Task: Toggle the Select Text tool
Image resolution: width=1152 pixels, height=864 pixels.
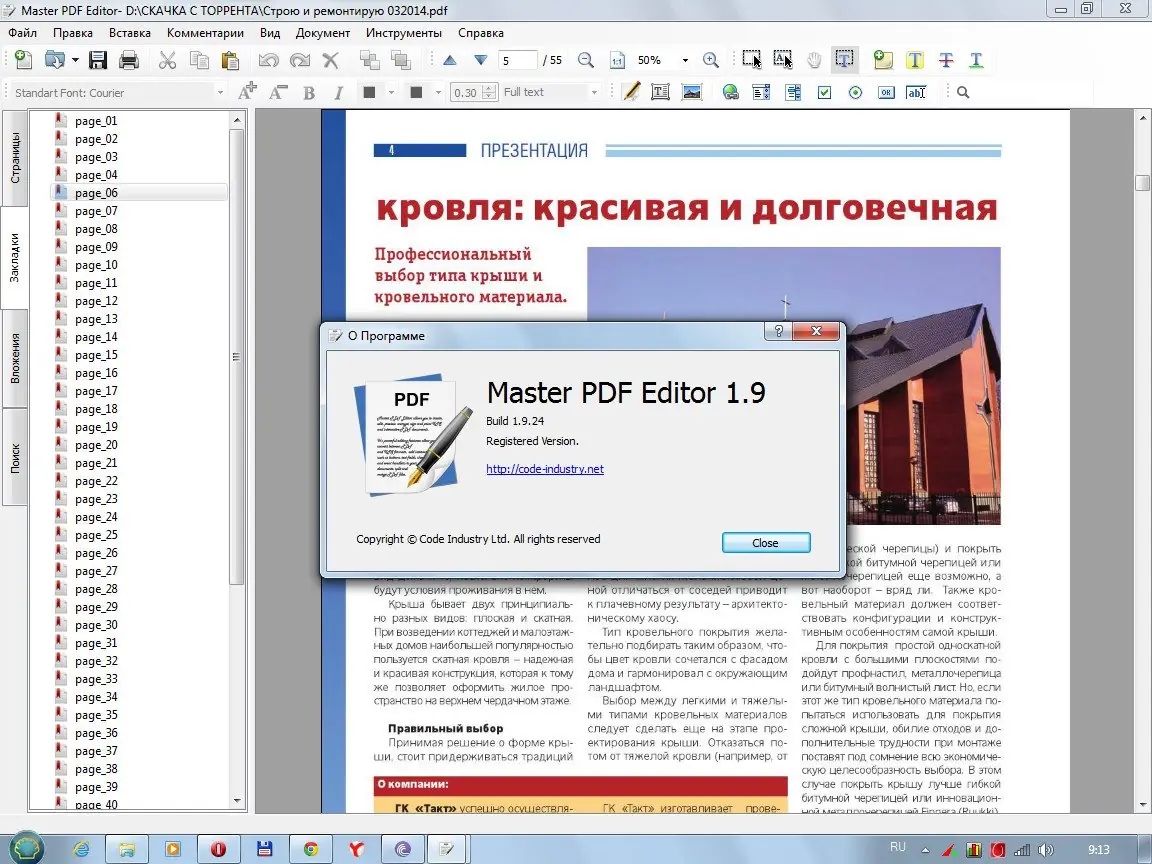Action: point(845,60)
